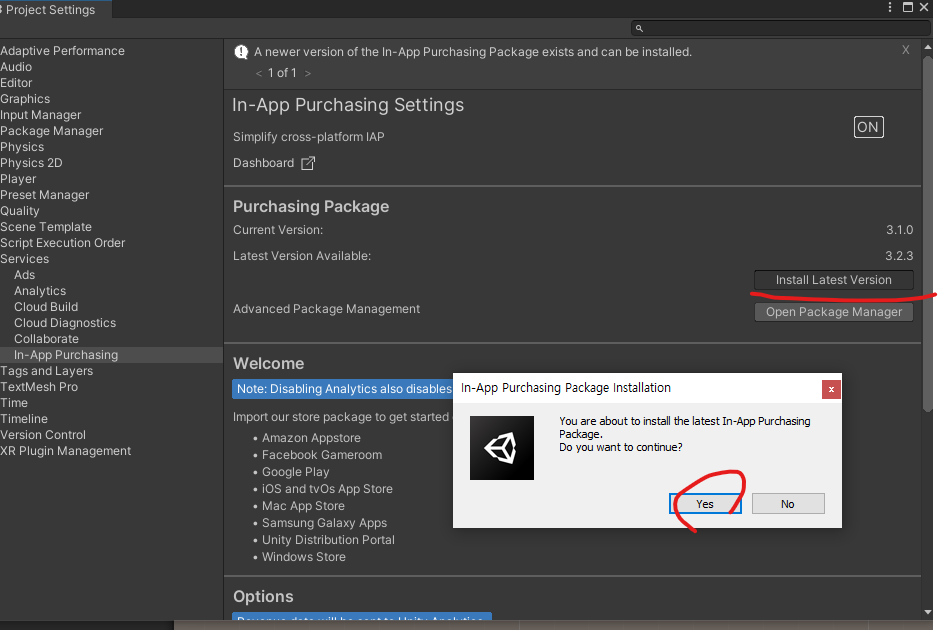Image resolution: width=938 pixels, height=630 pixels.
Task: Open Time settings
Action: 14,403
